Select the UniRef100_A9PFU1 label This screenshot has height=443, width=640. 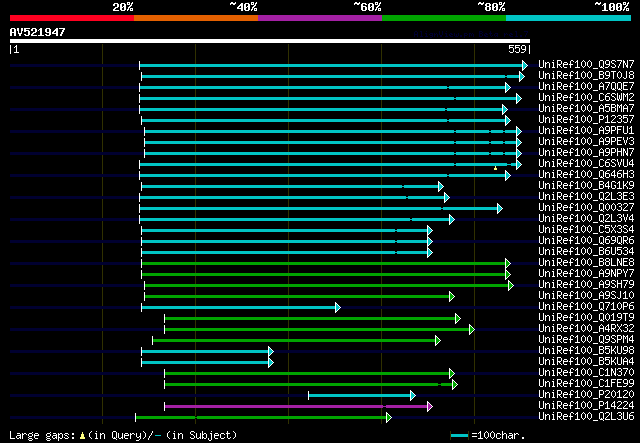[586, 130]
